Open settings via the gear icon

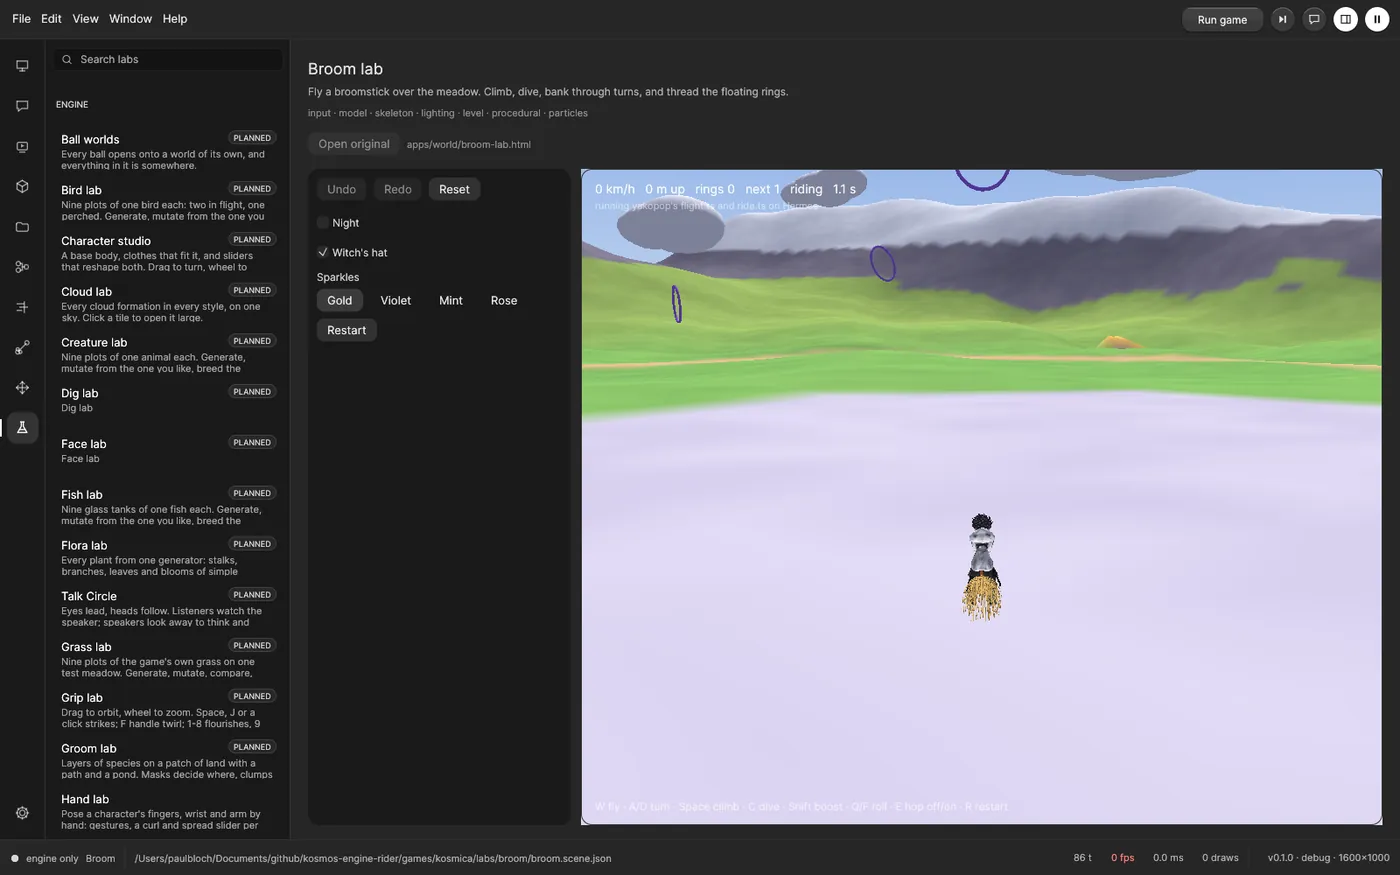point(22,813)
